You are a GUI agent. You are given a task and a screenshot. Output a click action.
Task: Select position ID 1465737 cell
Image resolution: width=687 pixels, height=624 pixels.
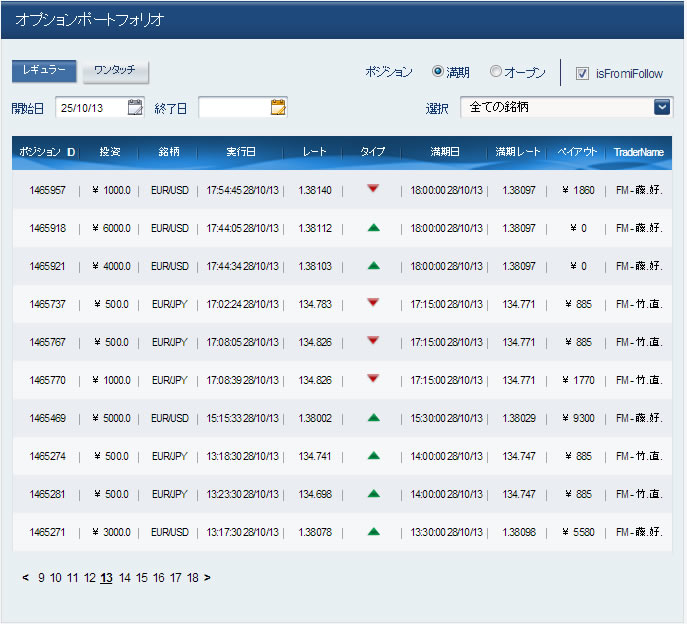(x=47, y=304)
